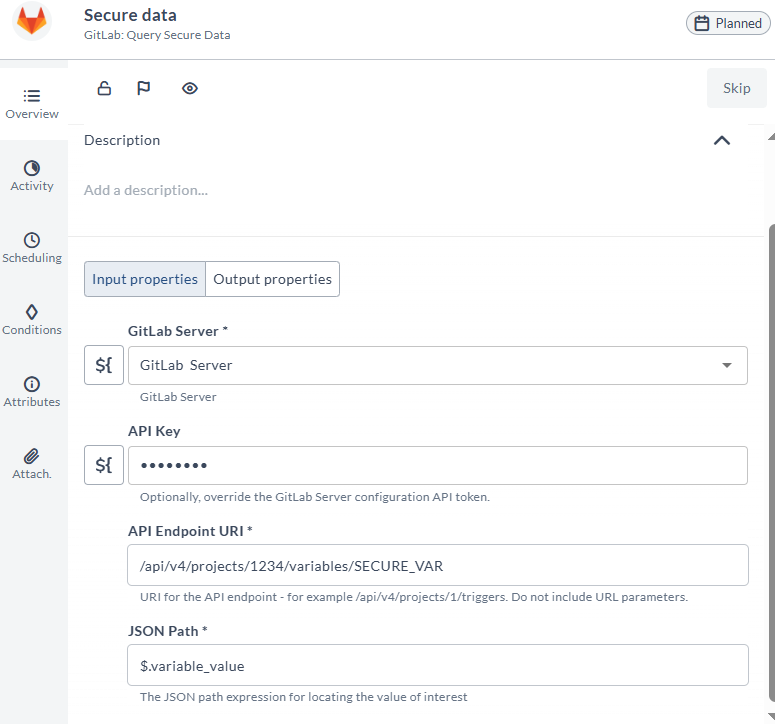Click Add a description placeholder
The width and height of the screenshot is (775, 724).
tap(146, 190)
